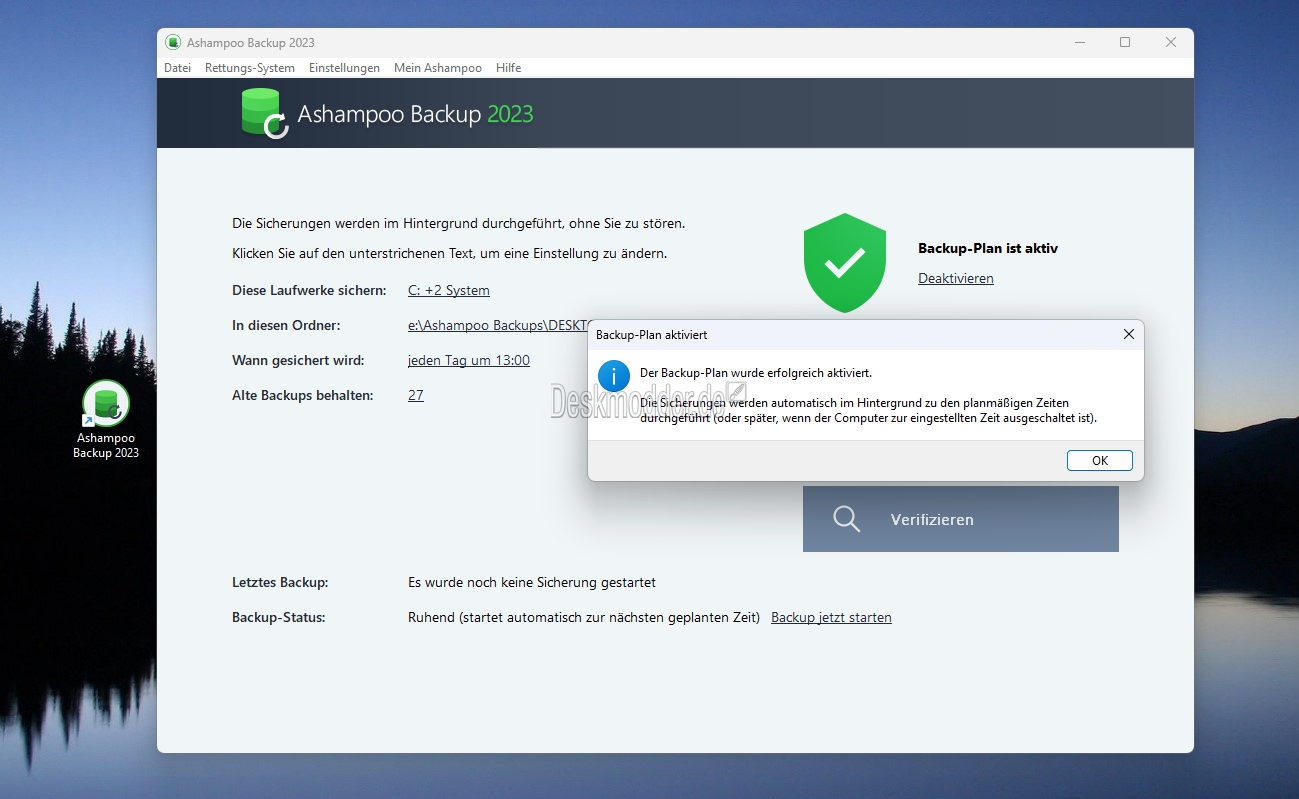This screenshot has width=1299, height=799.
Task: Click 'Der Backup-Plan wurde erfolgreich aktiviert.' message
Action: 756,373
